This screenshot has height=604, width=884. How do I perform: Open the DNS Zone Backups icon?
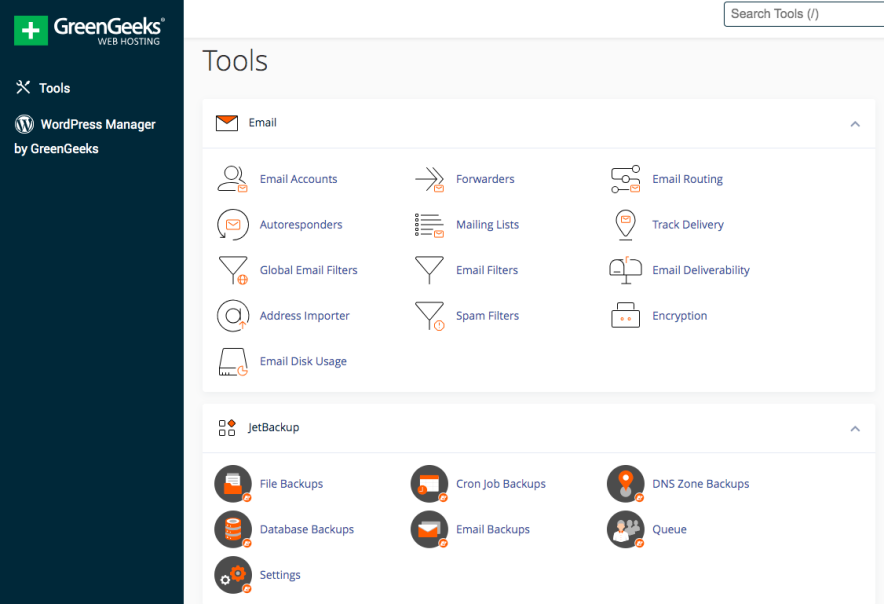[x=625, y=483]
